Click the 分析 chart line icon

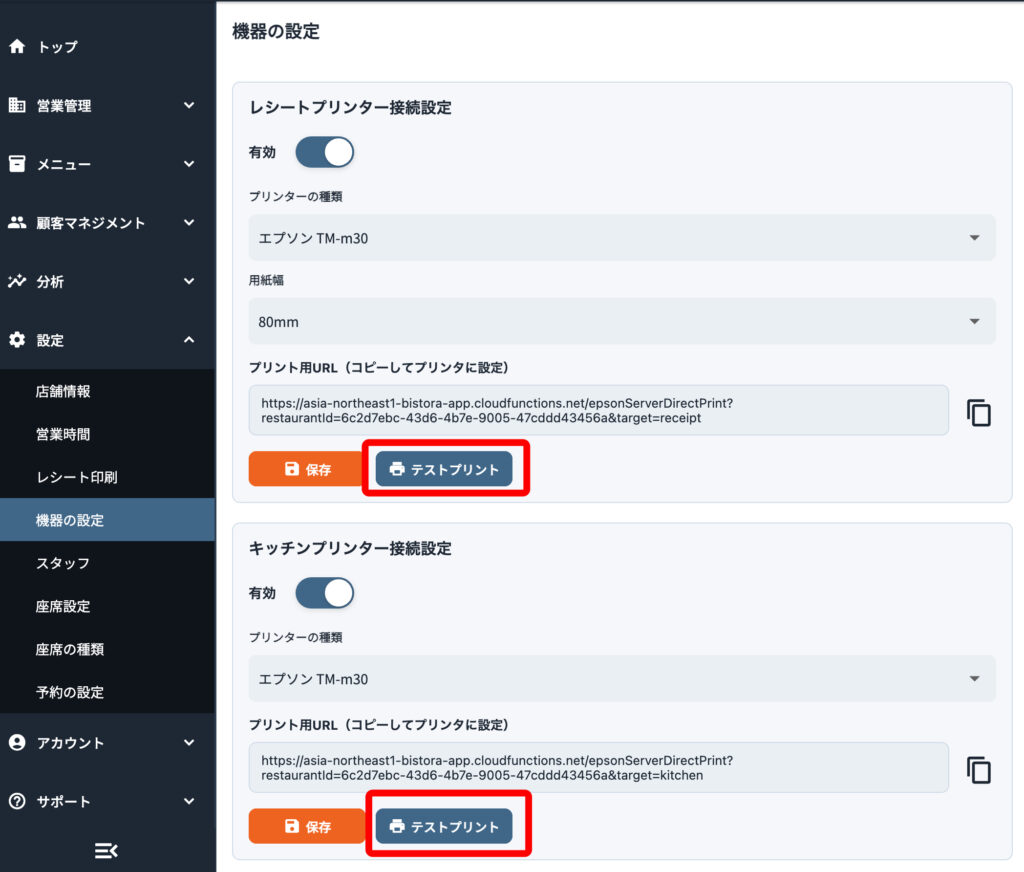(17, 282)
